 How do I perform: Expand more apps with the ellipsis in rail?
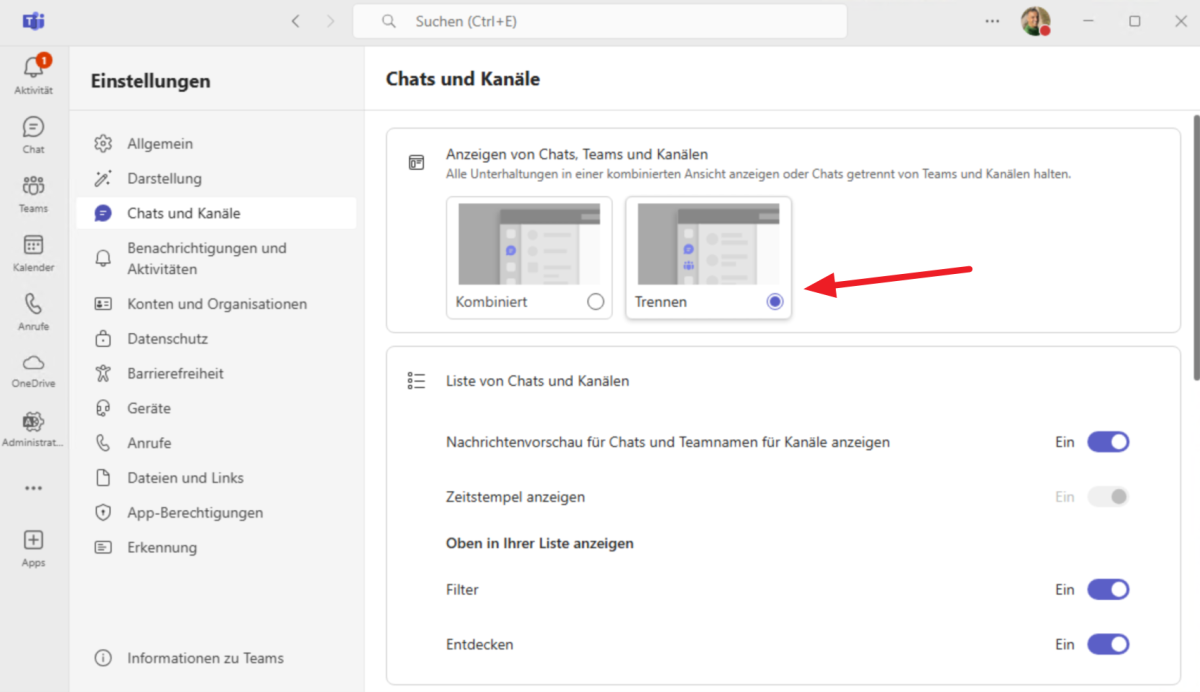click(x=33, y=489)
